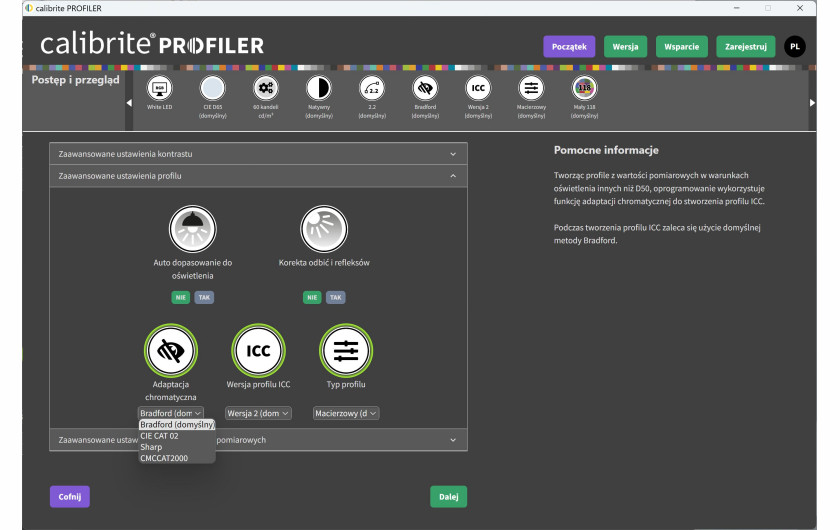The image size is (840, 530).
Task: Set Korekta odbić i refleksów to NIE
Action: (312, 297)
